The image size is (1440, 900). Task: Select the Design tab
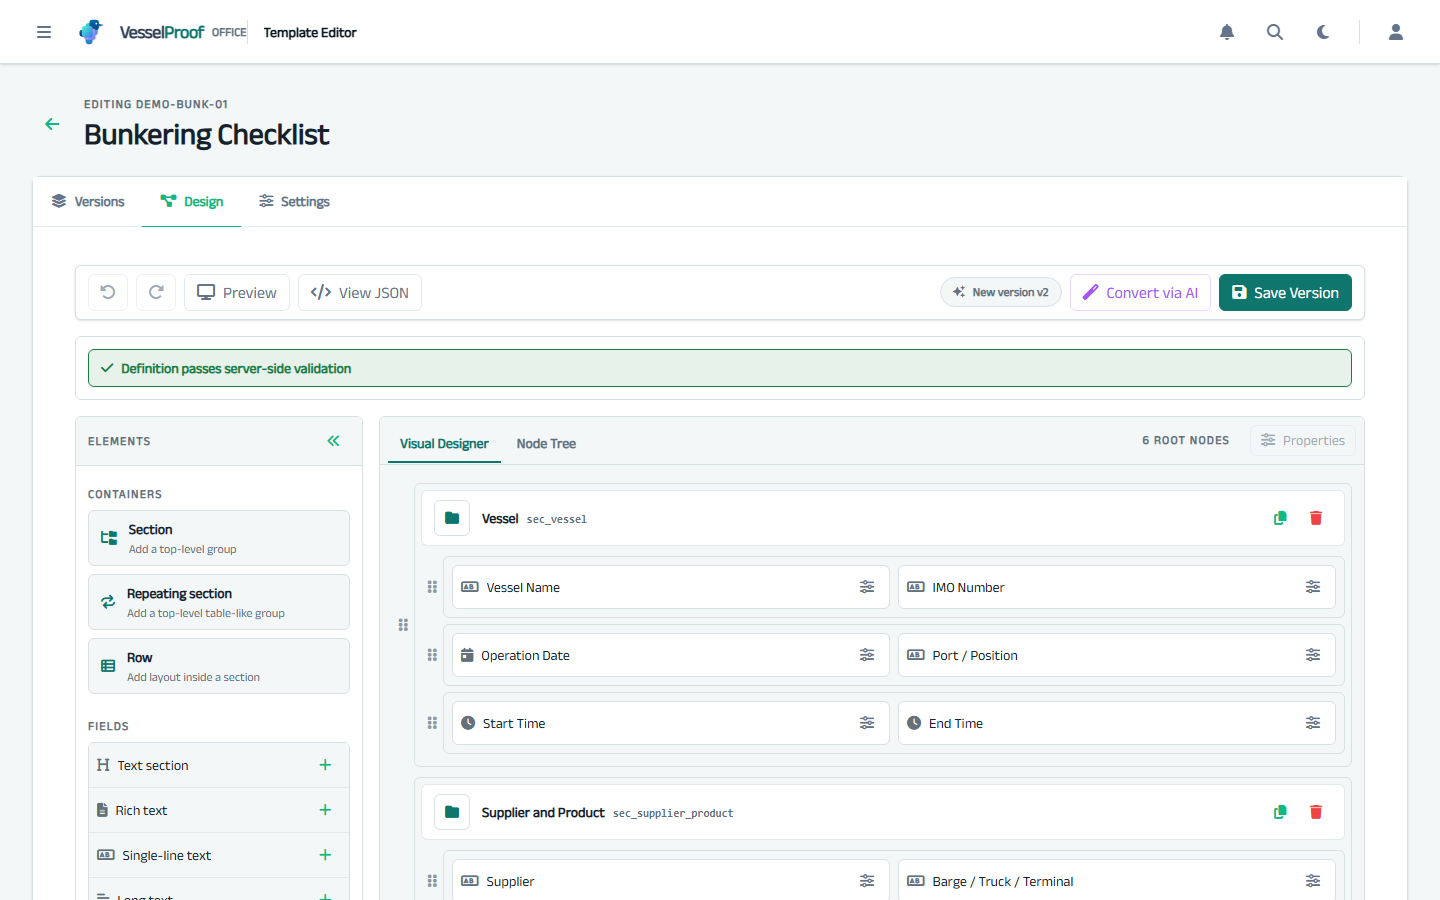pyautogui.click(x=191, y=202)
